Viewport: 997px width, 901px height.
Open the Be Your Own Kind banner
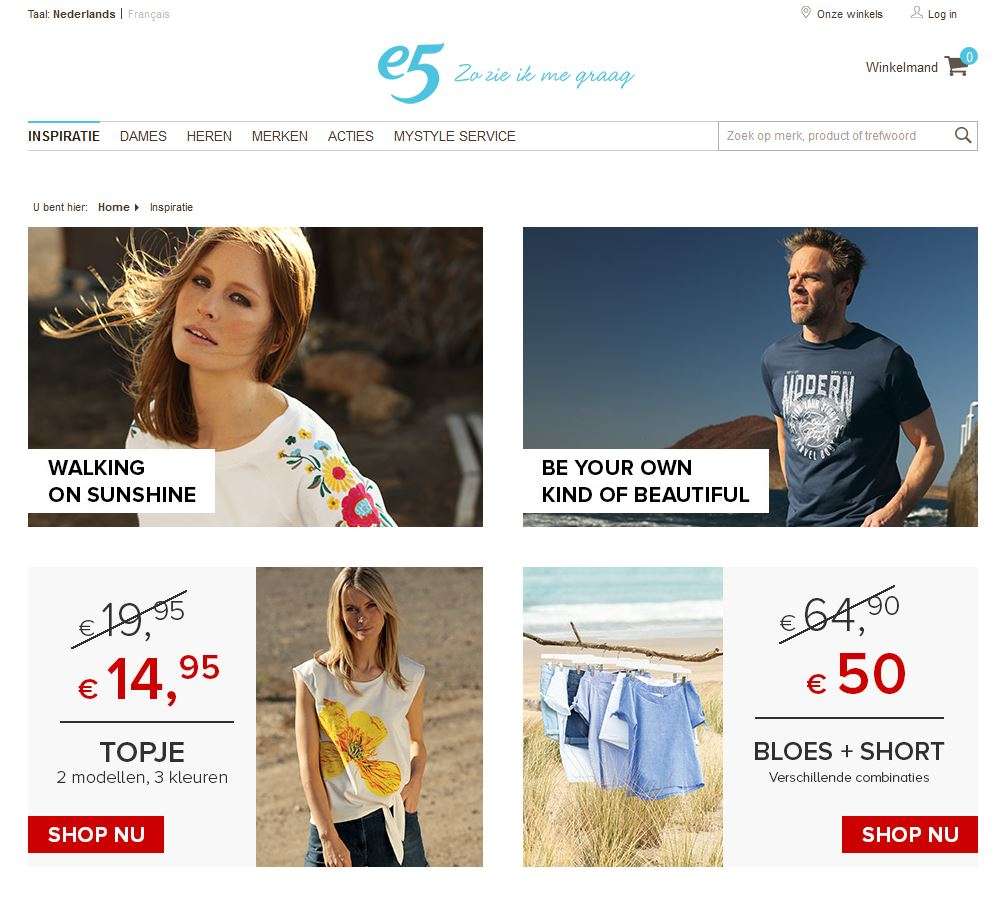(750, 376)
